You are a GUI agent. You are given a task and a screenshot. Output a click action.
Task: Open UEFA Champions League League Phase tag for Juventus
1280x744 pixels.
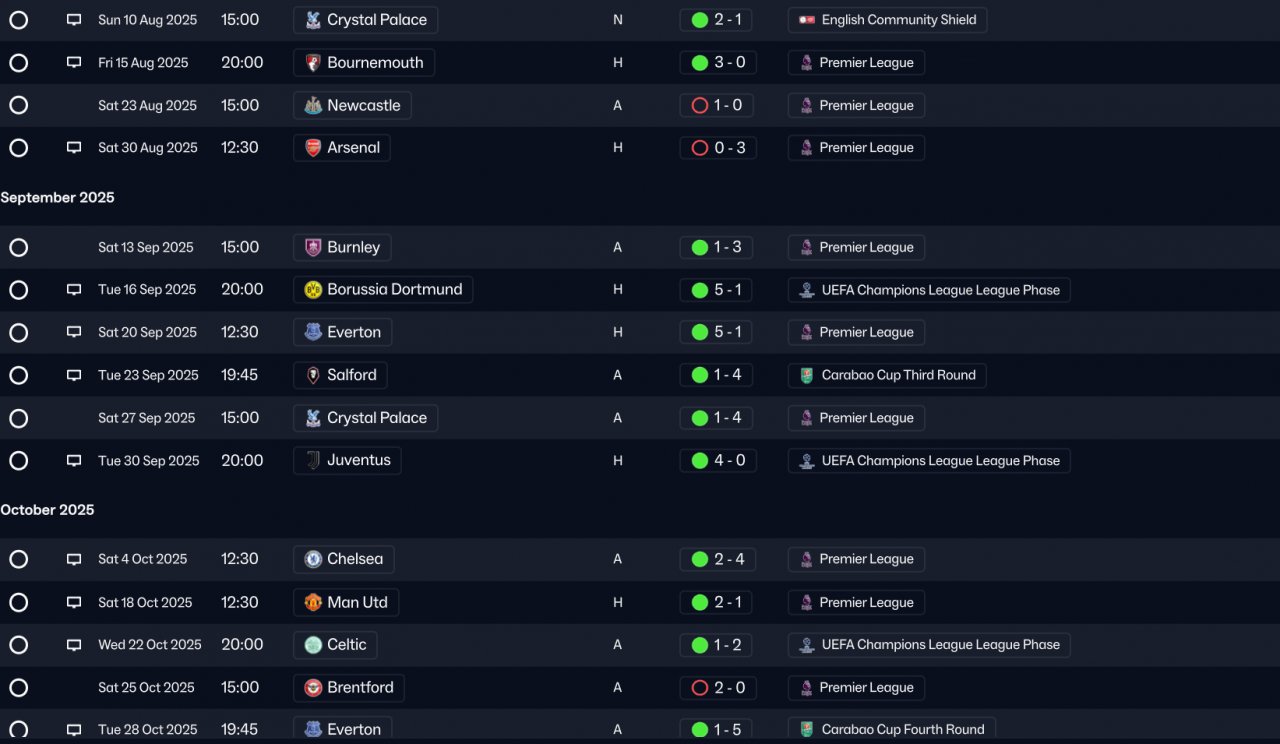[x=929, y=461]
